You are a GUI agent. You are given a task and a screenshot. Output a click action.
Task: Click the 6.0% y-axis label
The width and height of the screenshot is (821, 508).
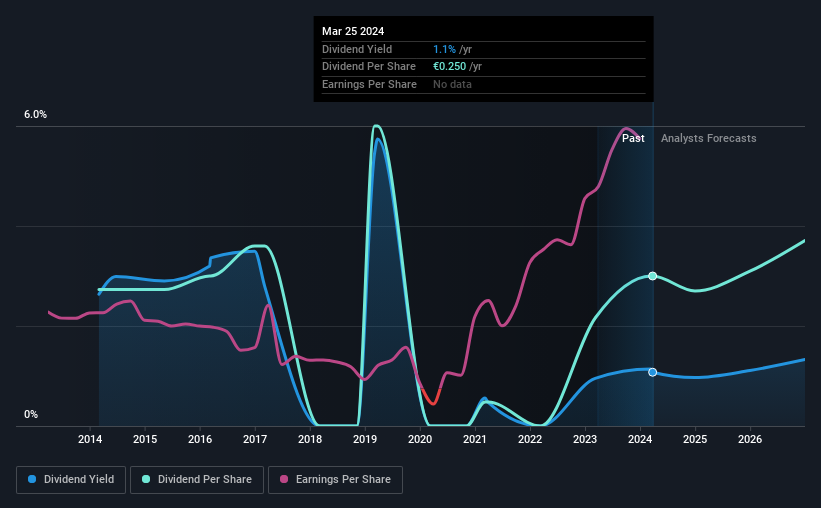pos(35,115)
